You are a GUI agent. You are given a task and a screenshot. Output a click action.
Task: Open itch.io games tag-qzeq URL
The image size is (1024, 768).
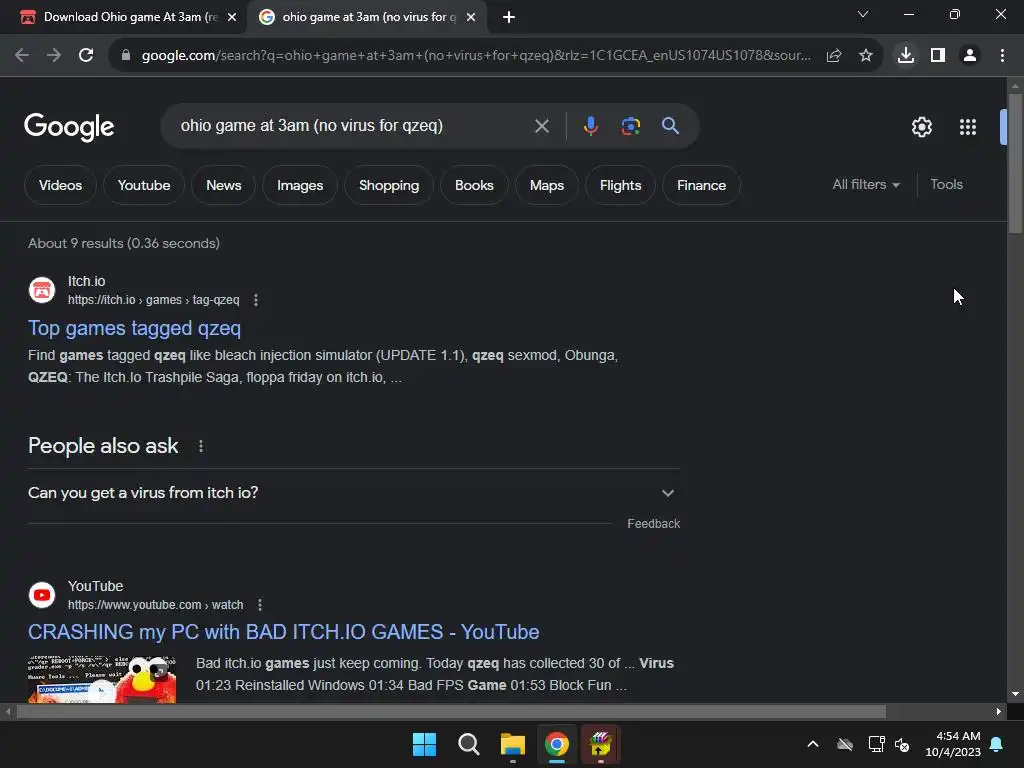(153, 300)
